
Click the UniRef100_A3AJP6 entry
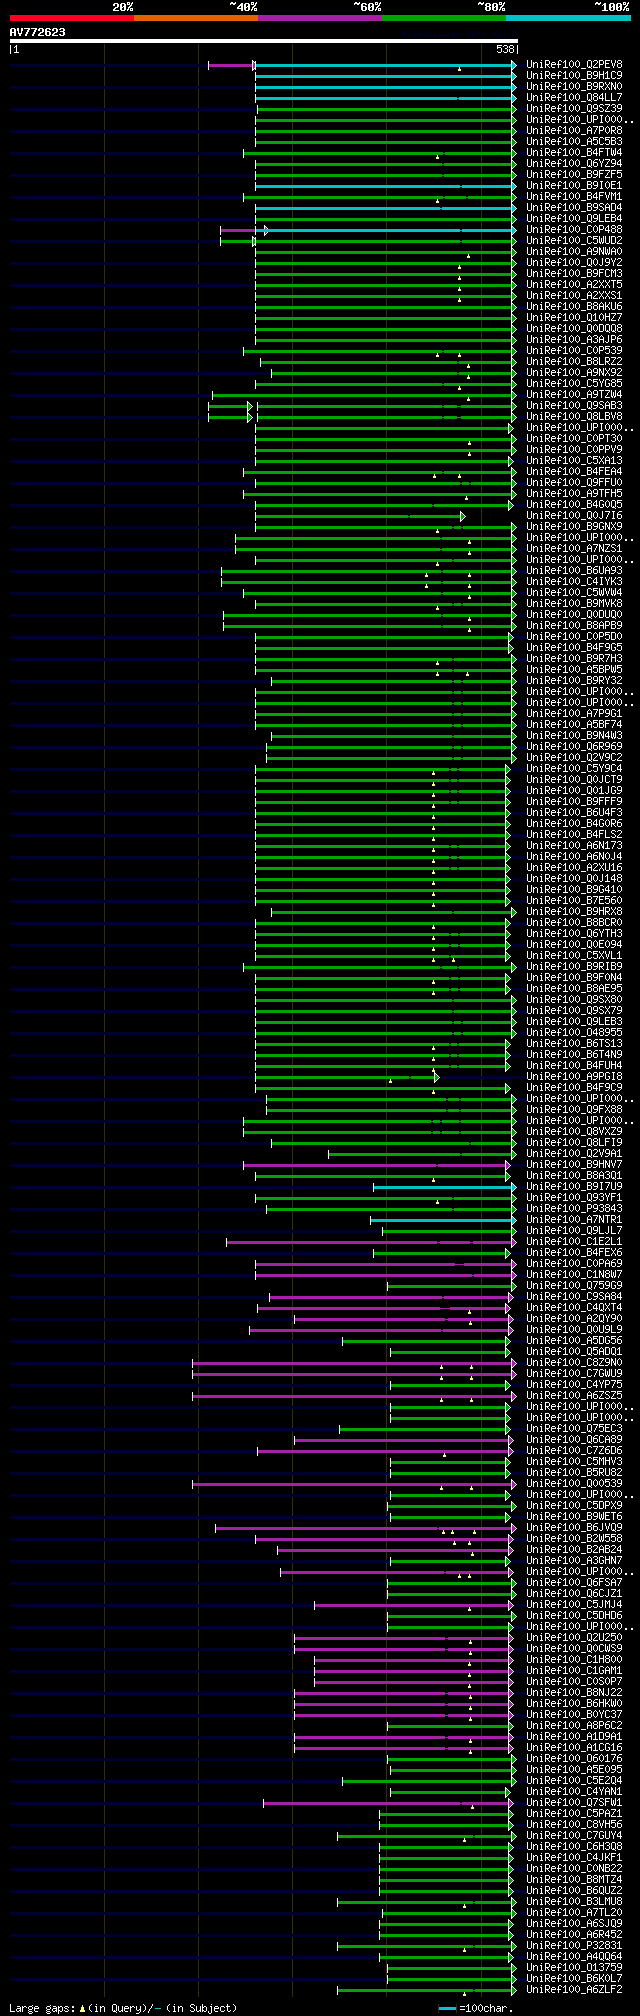(x=574, y=339)
